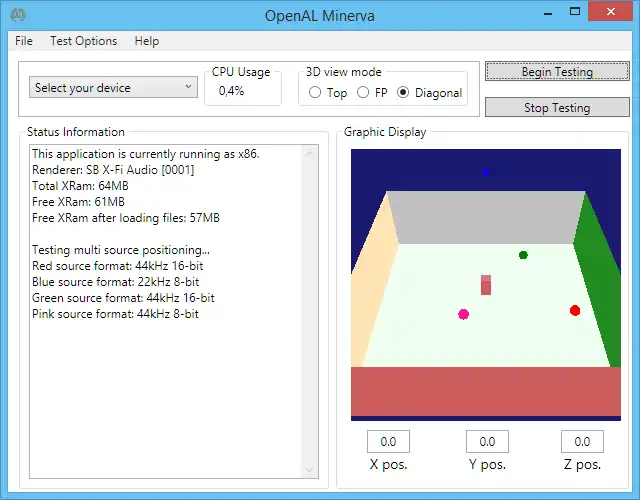Screen dimensions: 640x500
Task: Click the pink sound source dot
Action: click(463, 314)
